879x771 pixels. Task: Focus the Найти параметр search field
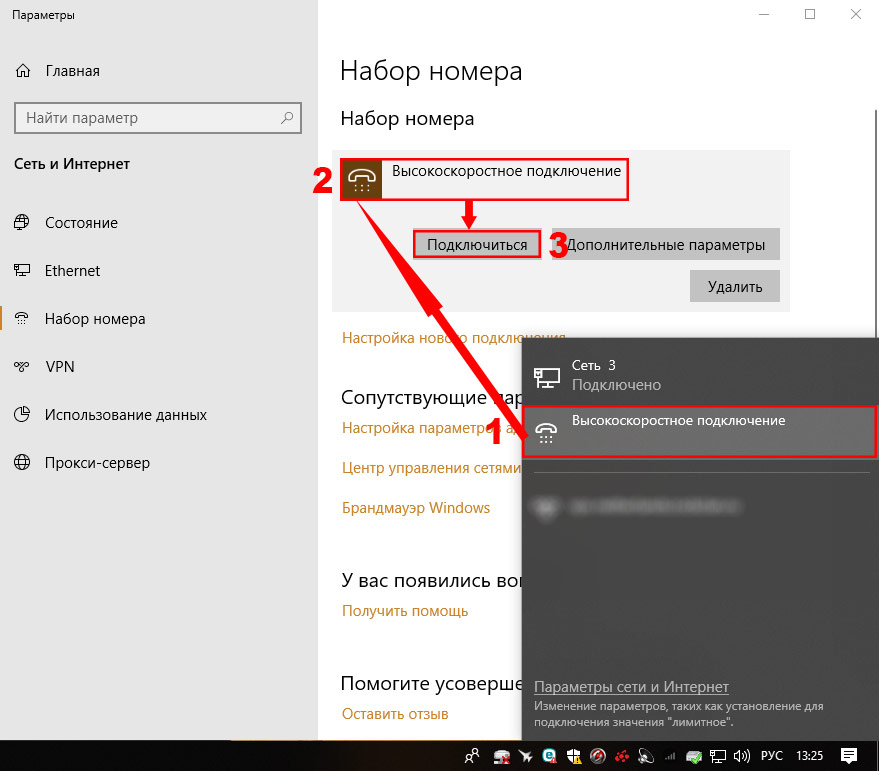pyautogui.click(x=158, y=118)
